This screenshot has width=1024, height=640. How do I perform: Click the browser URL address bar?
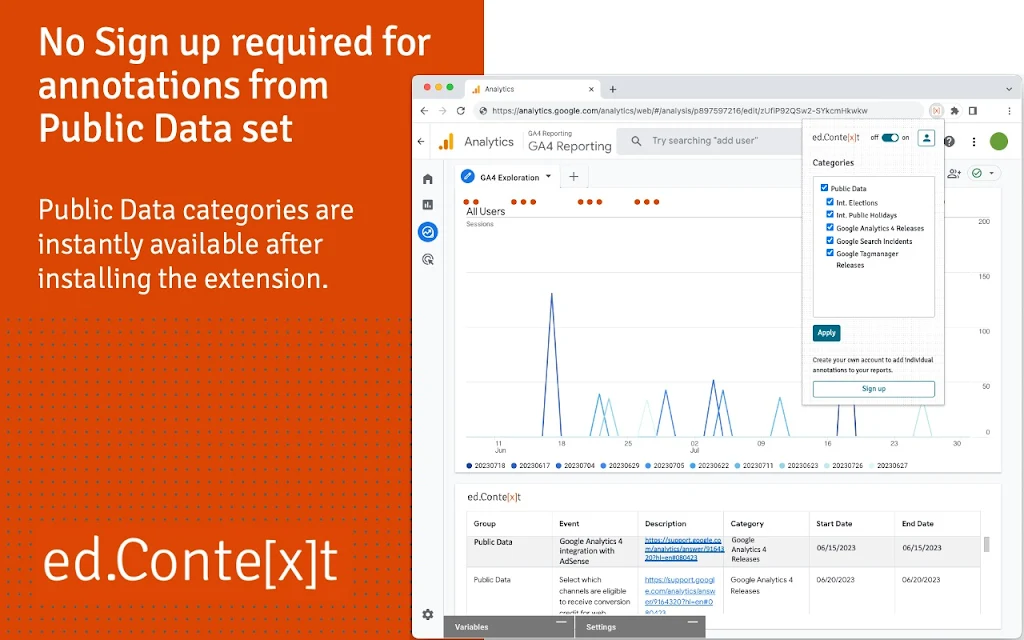point(699,111)
